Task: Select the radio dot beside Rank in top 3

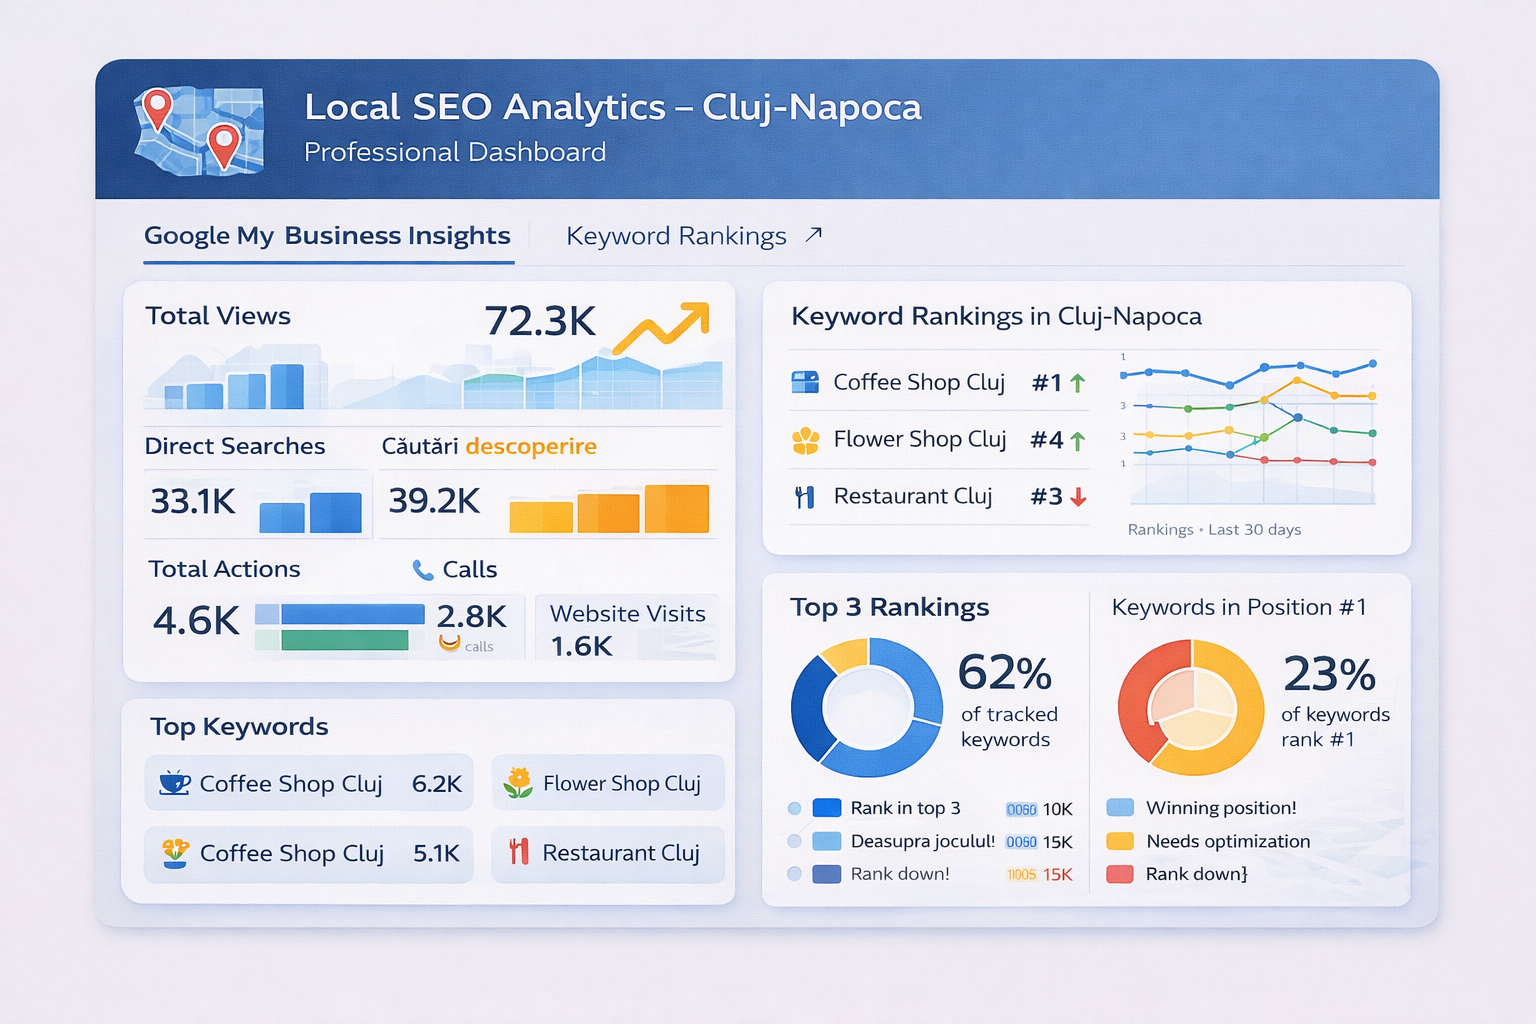Action: [795, 808]
